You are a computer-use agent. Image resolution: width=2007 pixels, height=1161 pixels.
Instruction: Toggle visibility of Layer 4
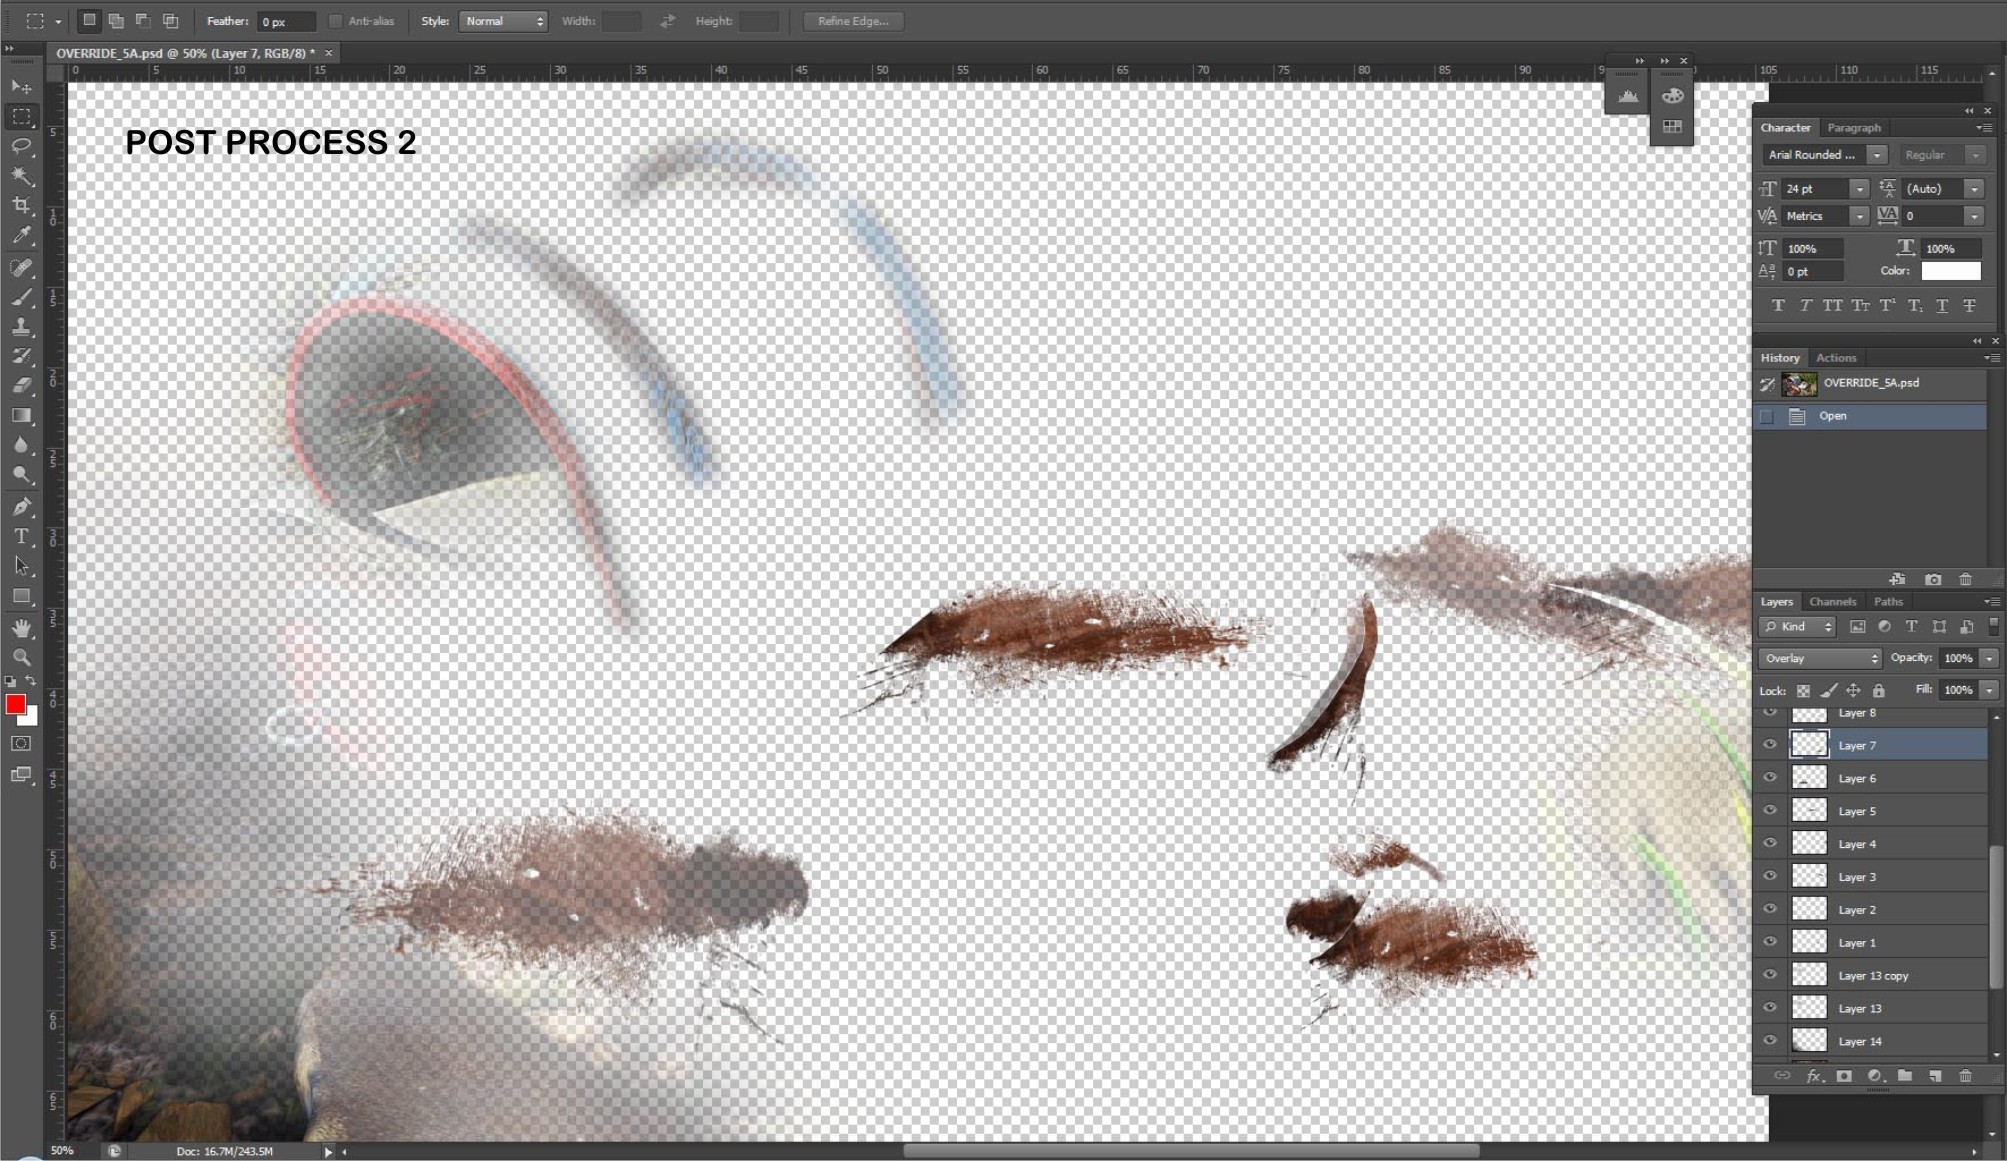click(x=1770, y=843)
